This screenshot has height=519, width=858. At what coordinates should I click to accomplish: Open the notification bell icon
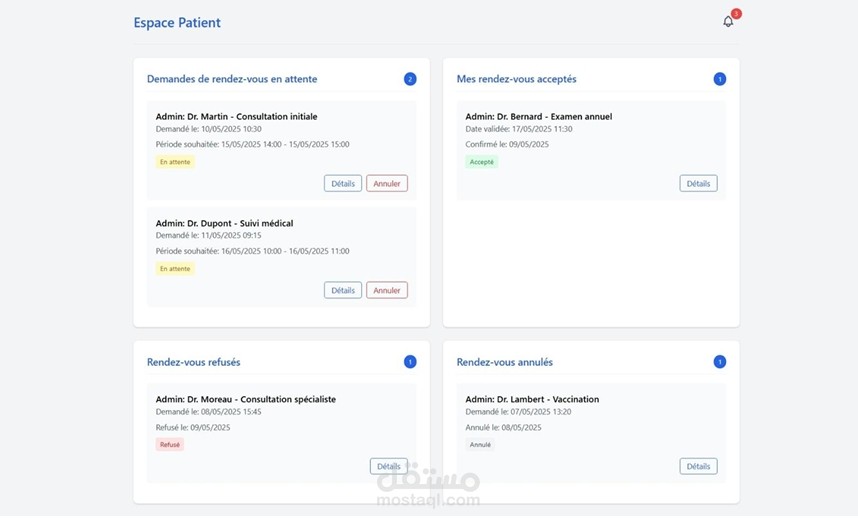(728, 21)
